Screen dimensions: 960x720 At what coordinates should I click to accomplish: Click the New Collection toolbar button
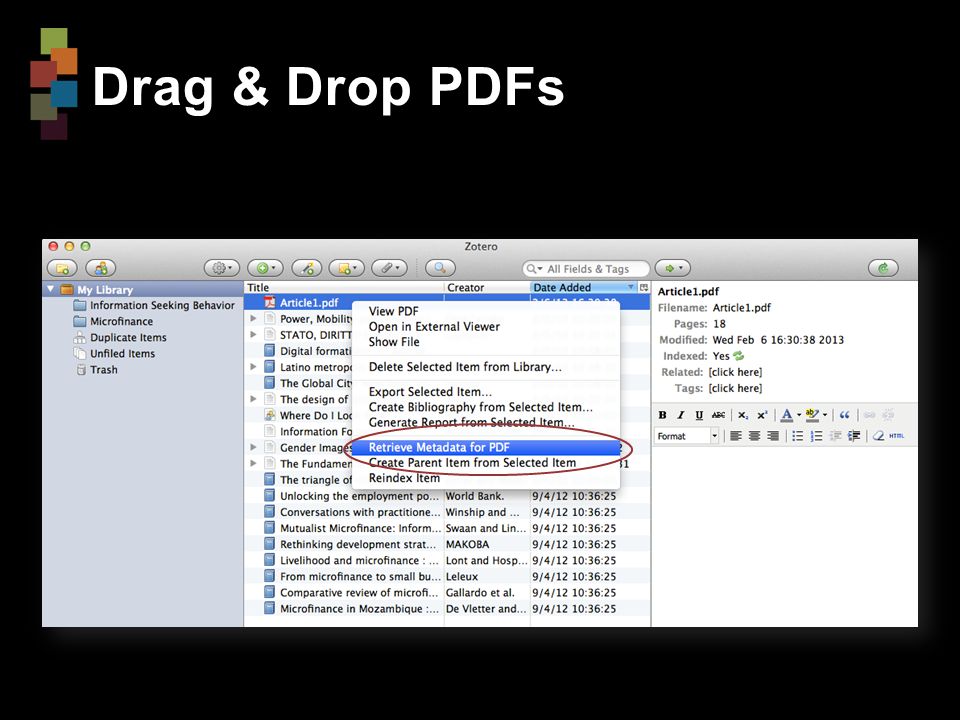tap(62, 268)
